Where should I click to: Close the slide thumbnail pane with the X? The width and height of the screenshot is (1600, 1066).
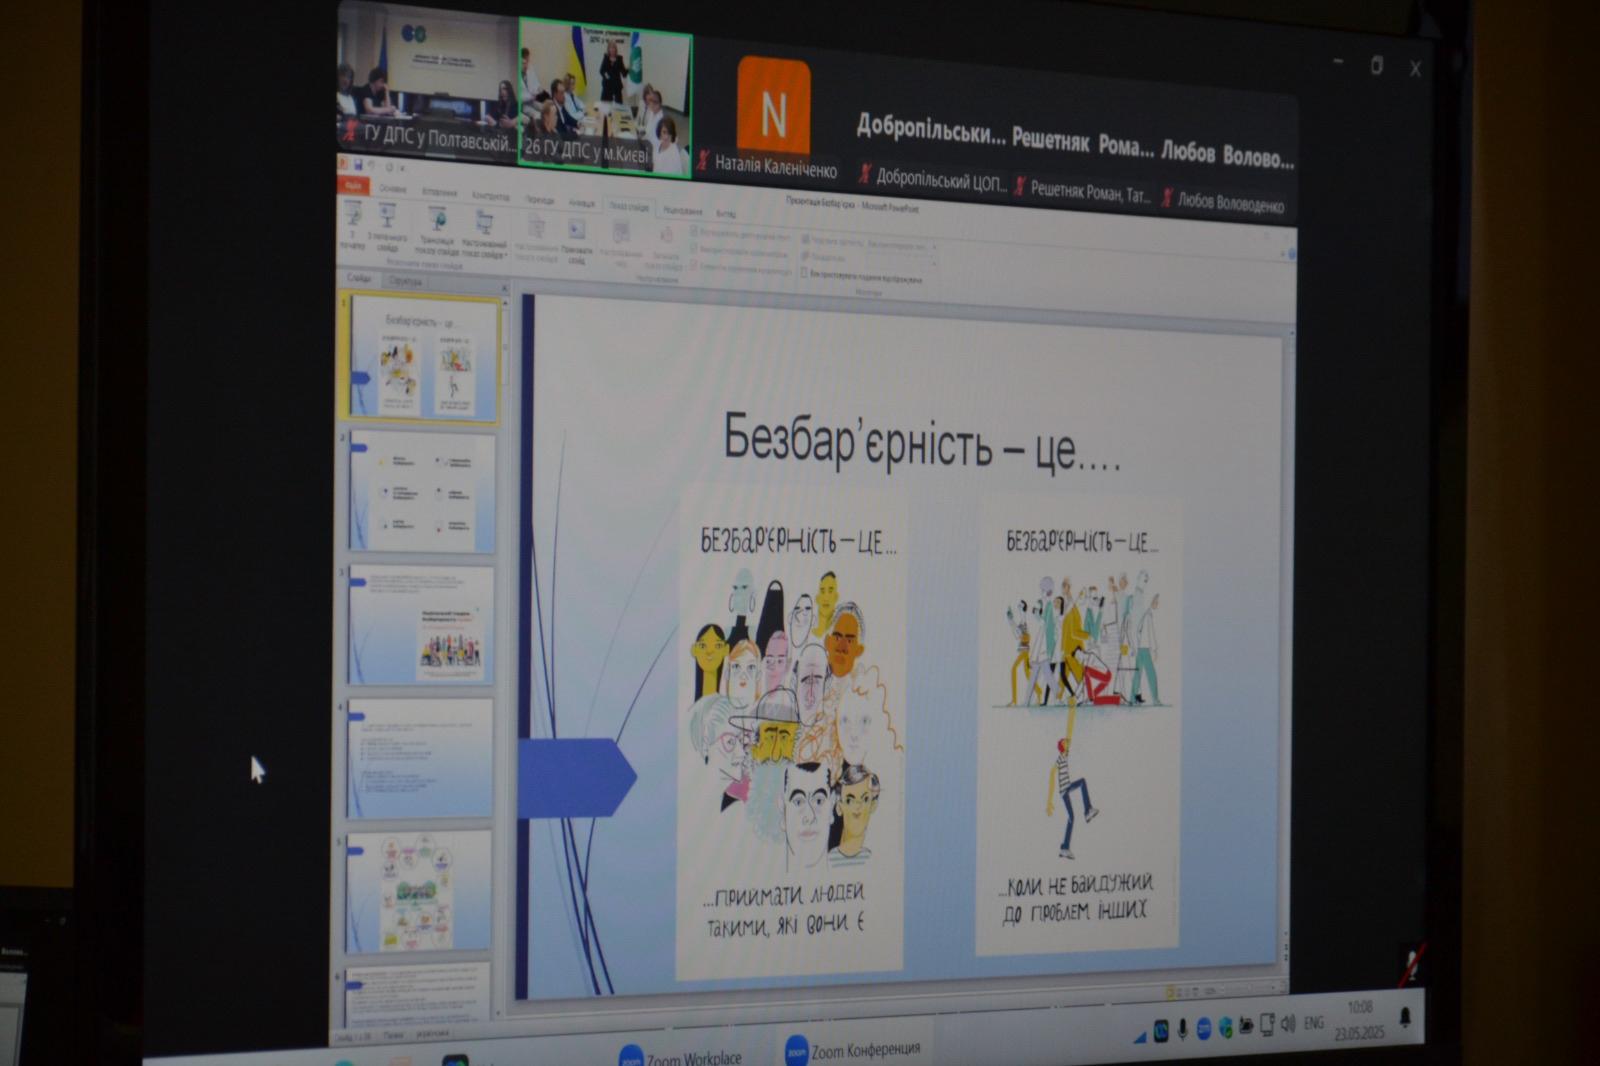(504, 289)
